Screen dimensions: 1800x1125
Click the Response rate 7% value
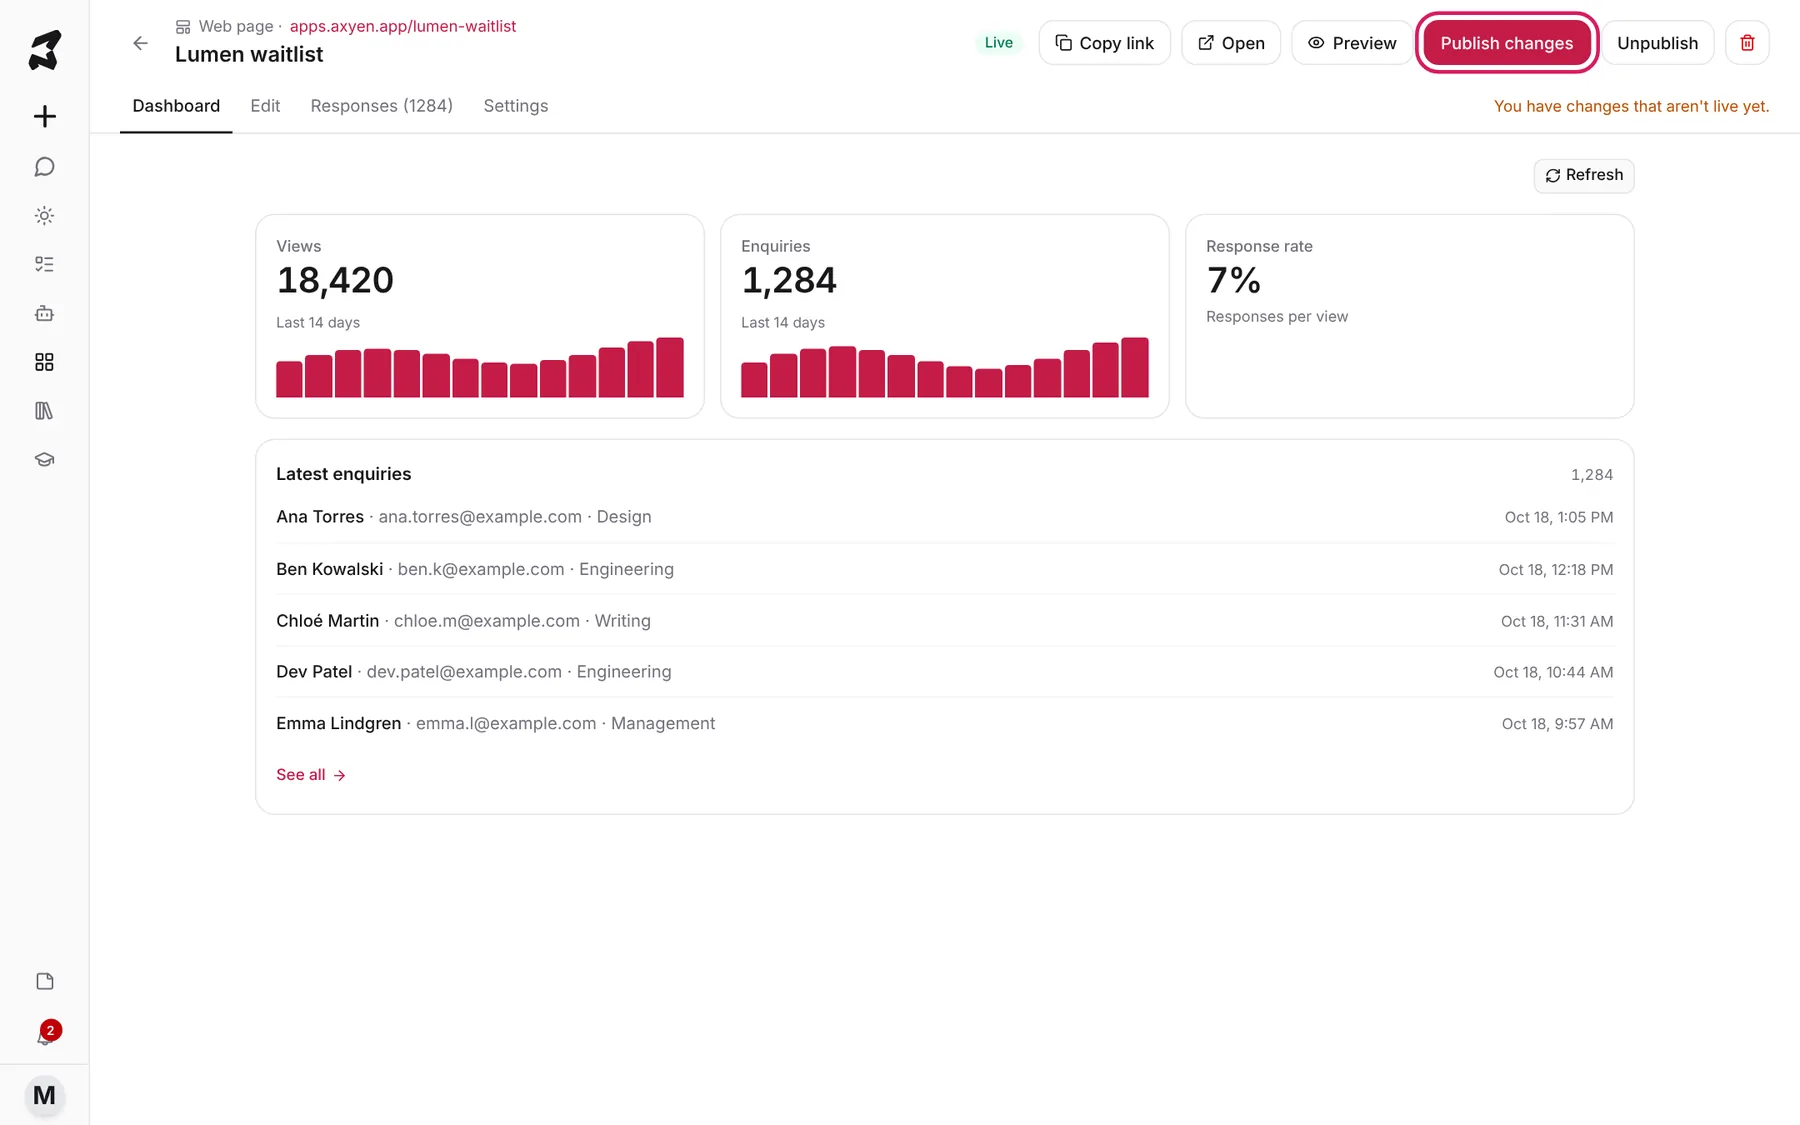1233,281
